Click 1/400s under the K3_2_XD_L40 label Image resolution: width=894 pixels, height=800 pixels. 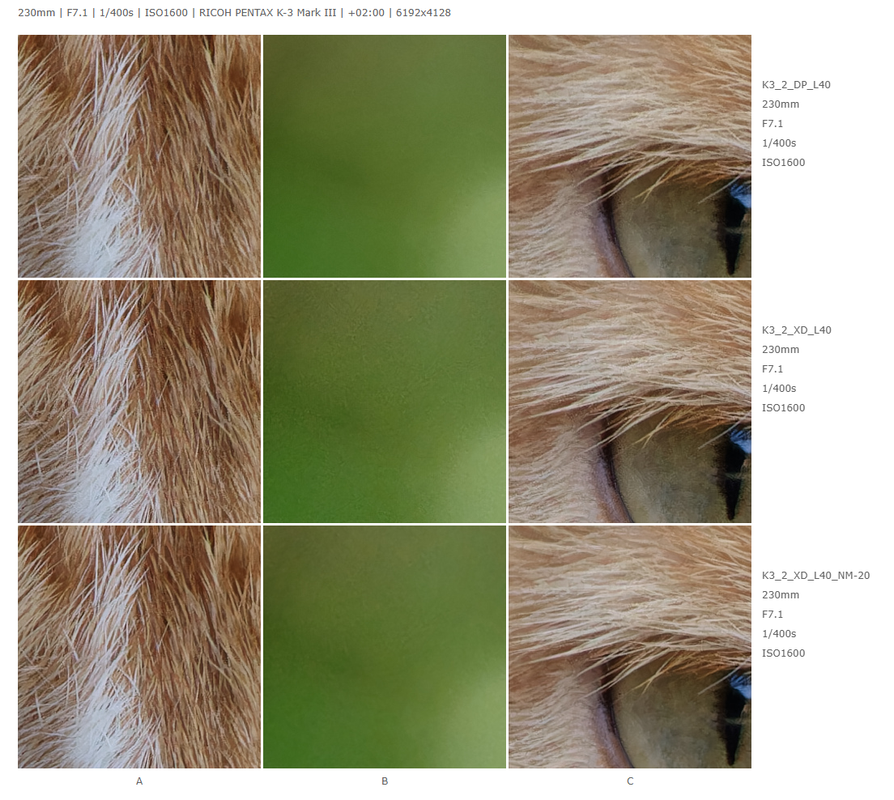coord(779,388)
